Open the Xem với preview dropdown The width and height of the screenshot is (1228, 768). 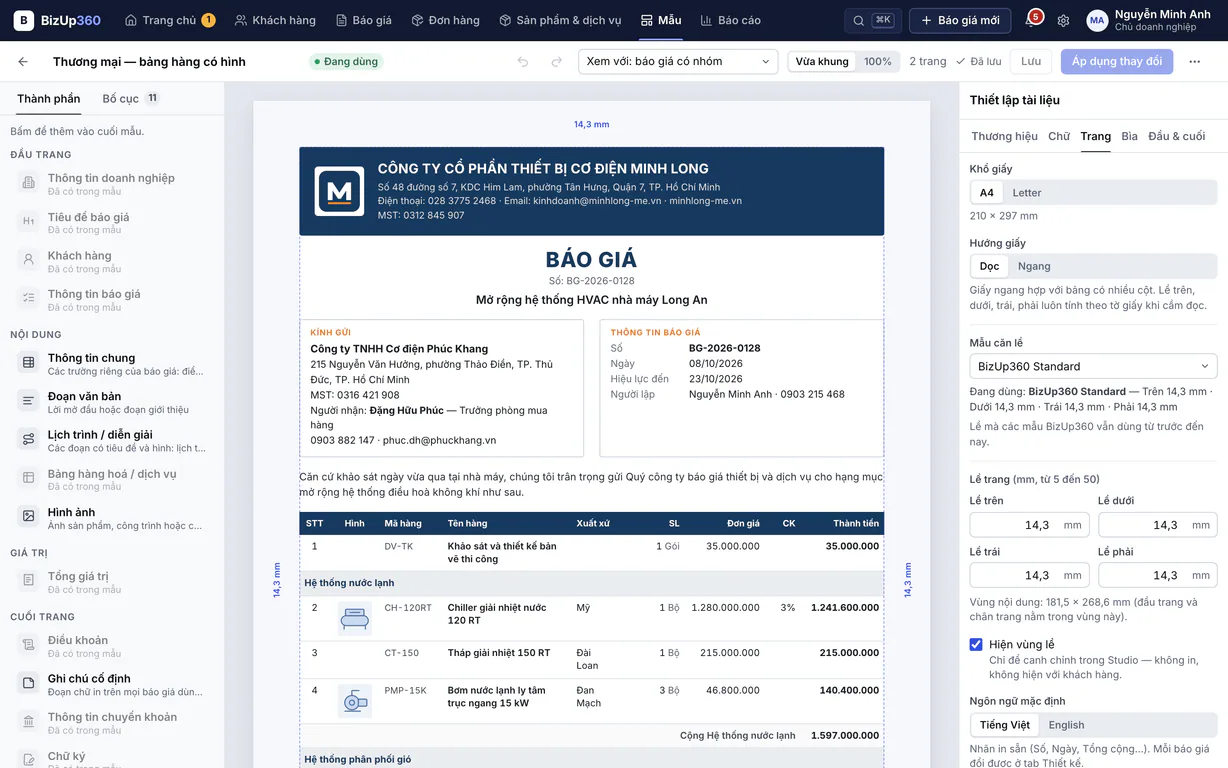coord(679,62)
